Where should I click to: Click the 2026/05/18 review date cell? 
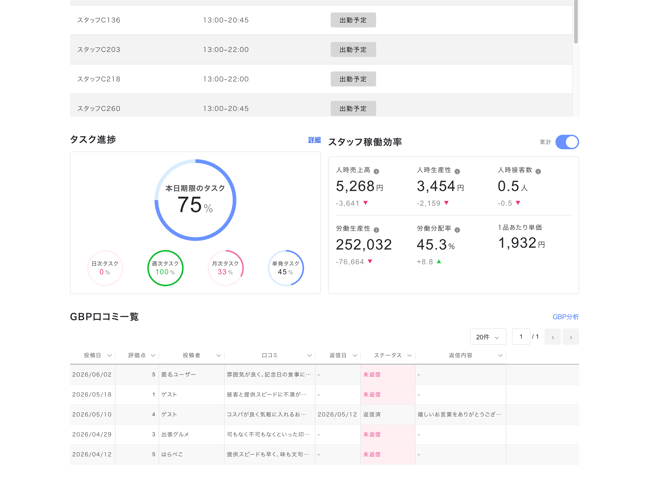92,395
